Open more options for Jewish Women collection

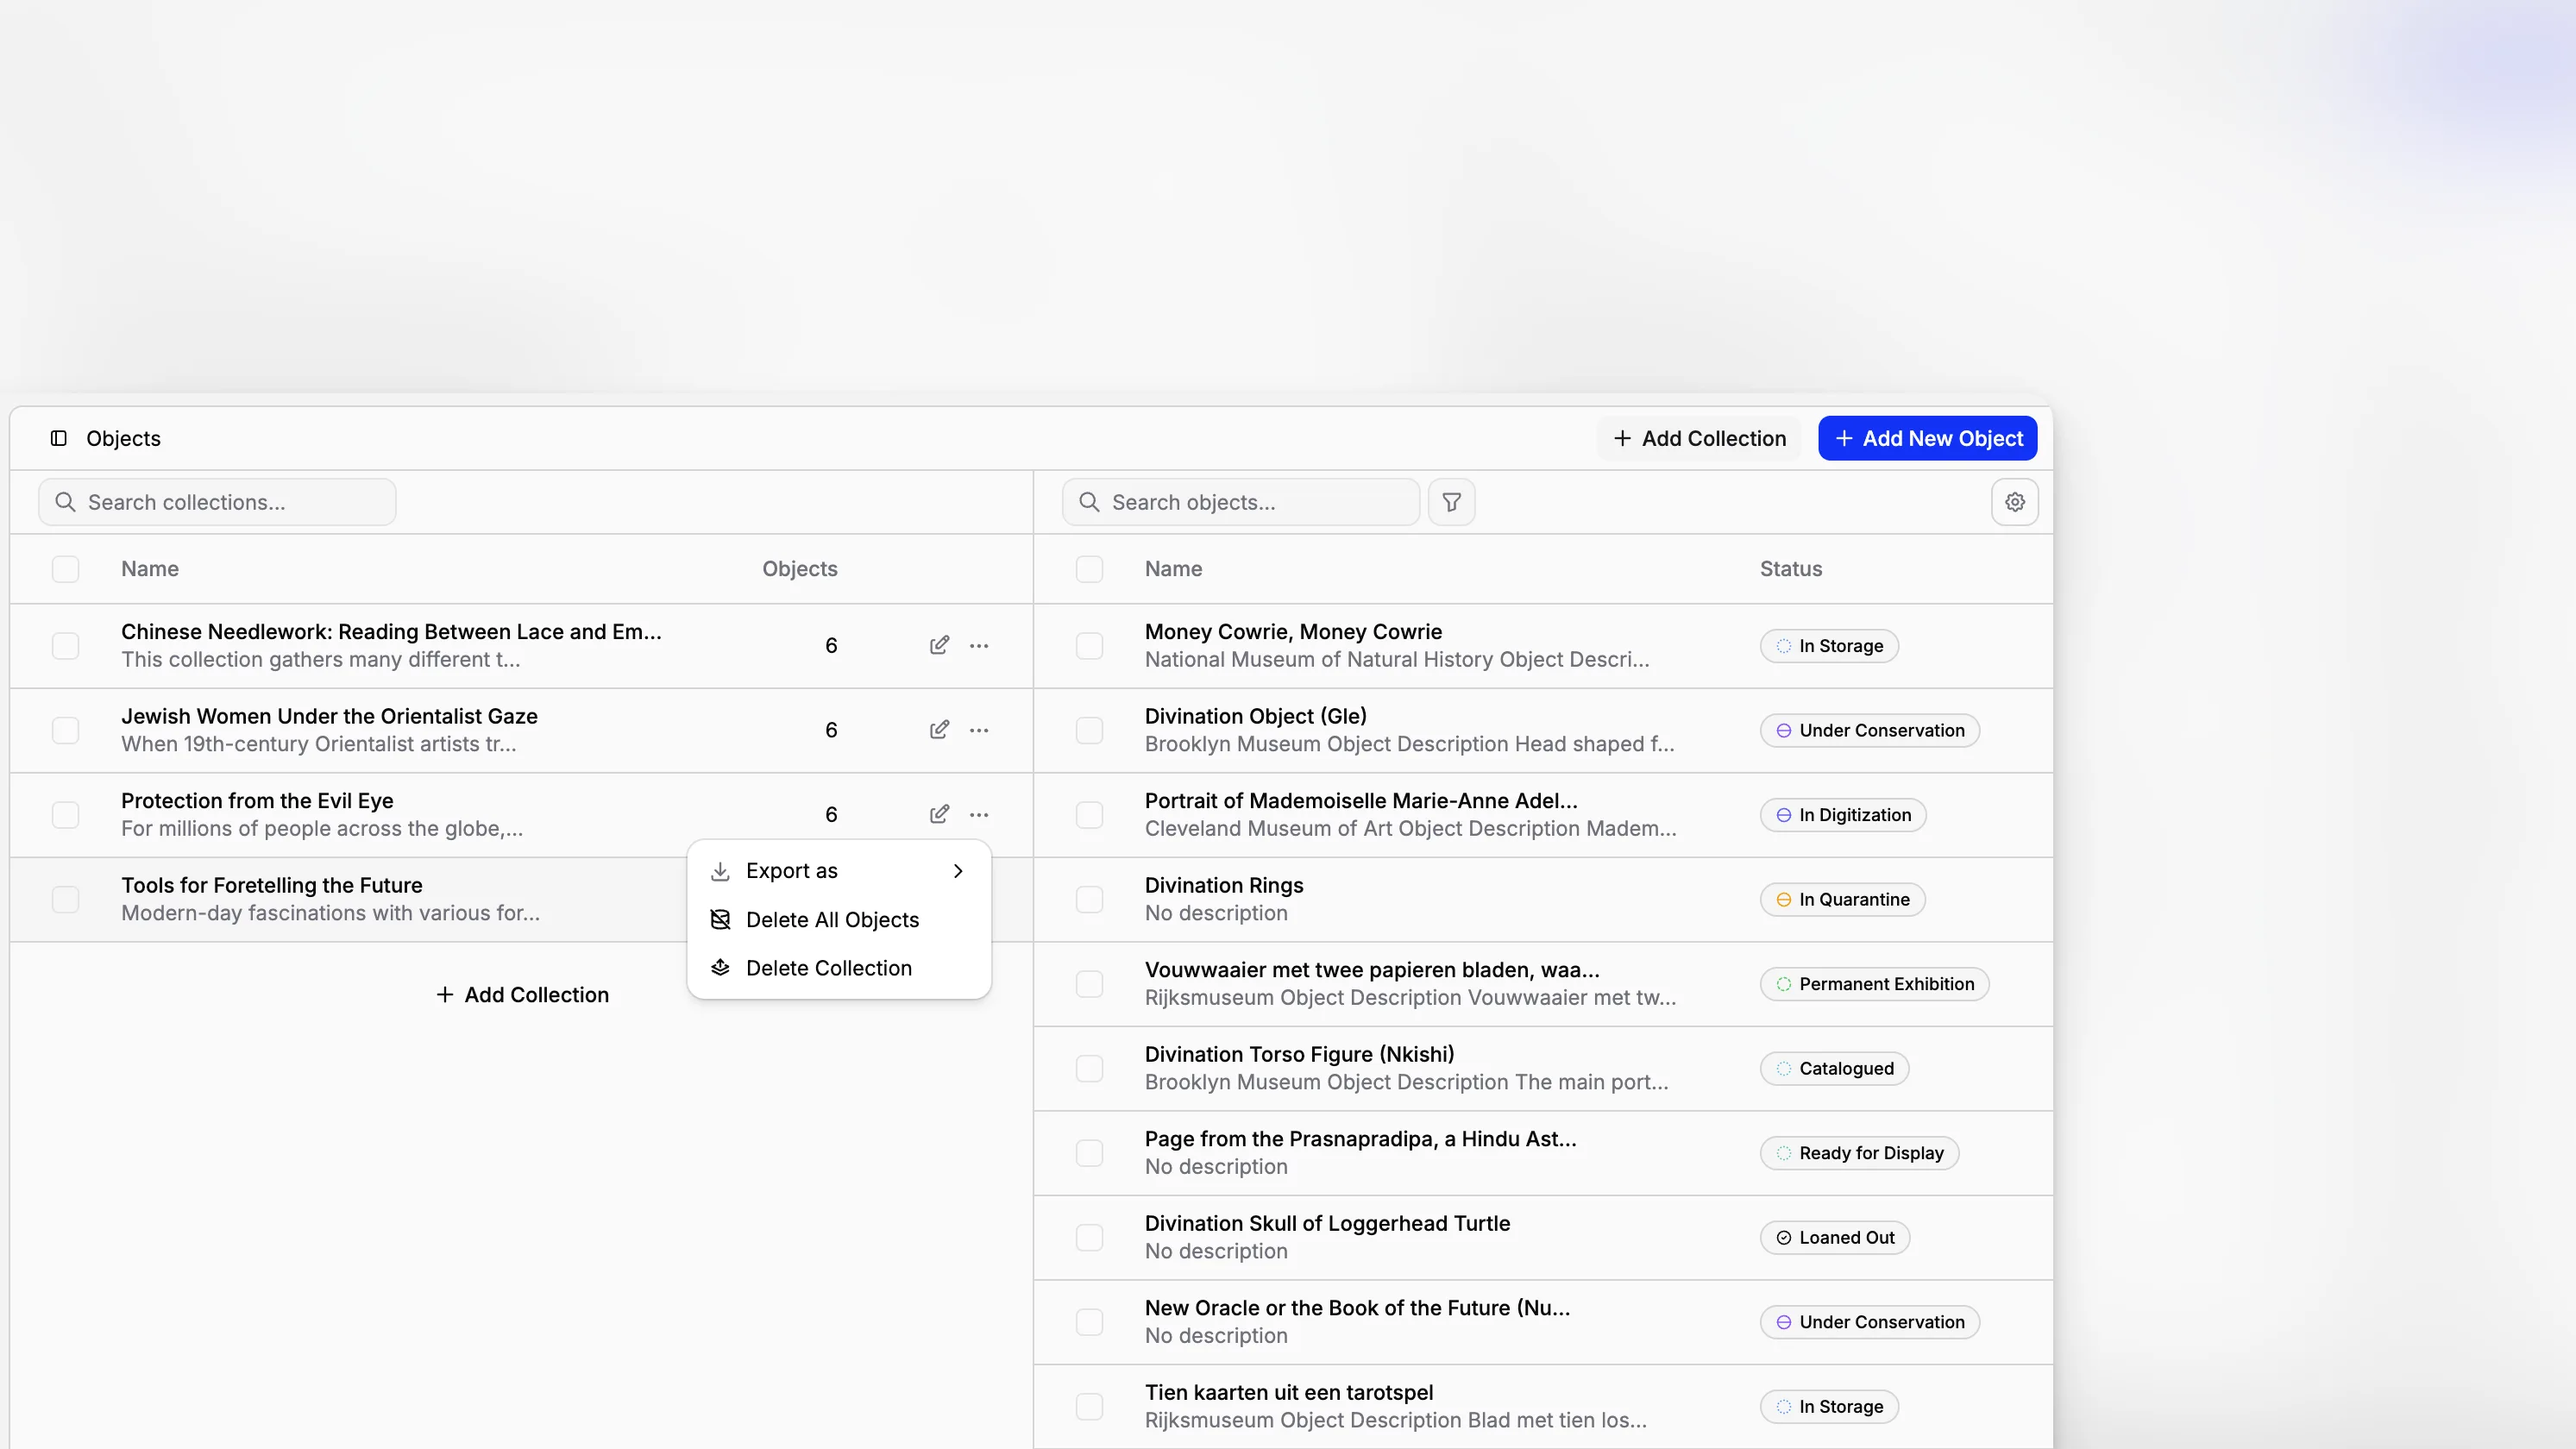(979, 730)
